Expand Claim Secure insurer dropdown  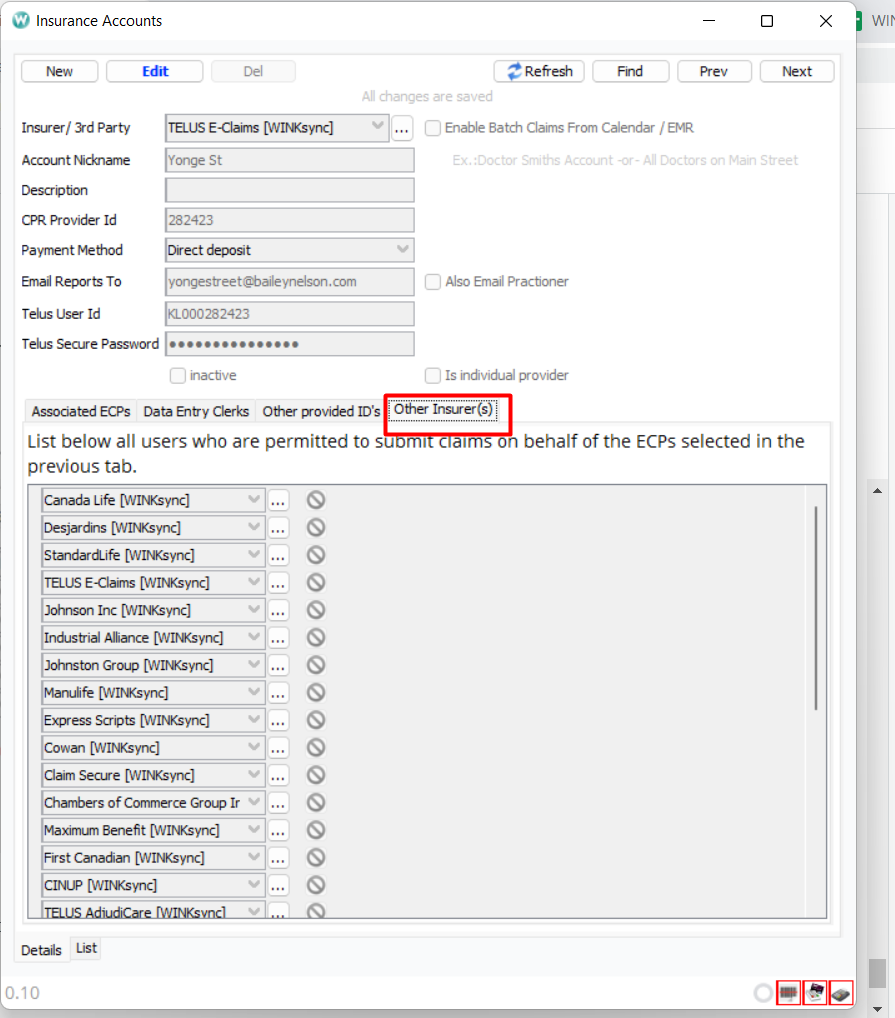[254, 775]
